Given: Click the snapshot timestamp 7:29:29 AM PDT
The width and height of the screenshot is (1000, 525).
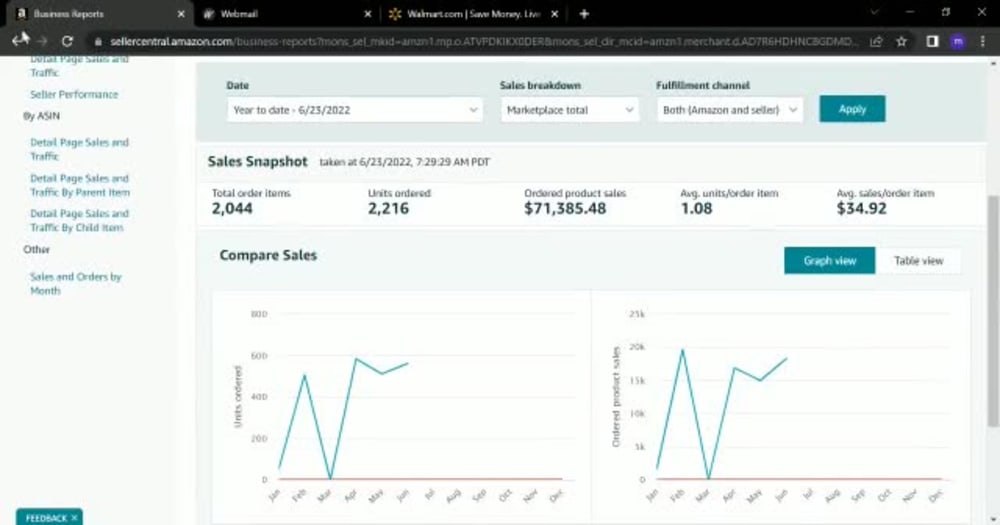Looking at the screenshot, I should tap(453, 162).
